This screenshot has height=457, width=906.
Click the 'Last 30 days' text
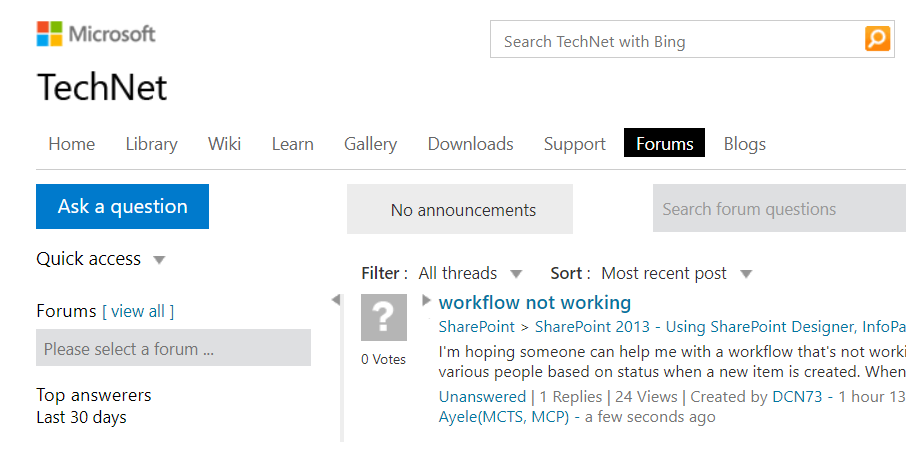click(x=81, y=417)
